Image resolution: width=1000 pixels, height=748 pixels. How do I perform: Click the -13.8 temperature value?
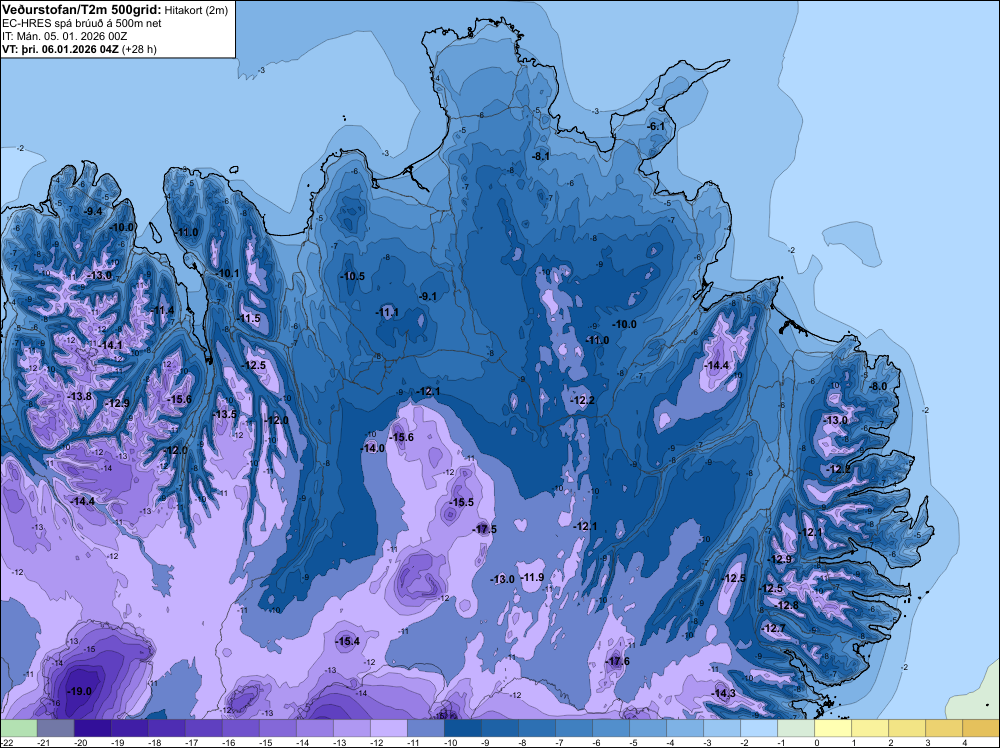80,397
